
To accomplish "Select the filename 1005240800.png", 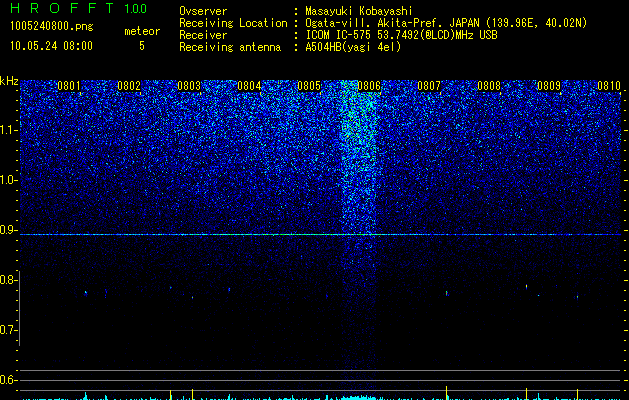I will [x=52, y=26].
